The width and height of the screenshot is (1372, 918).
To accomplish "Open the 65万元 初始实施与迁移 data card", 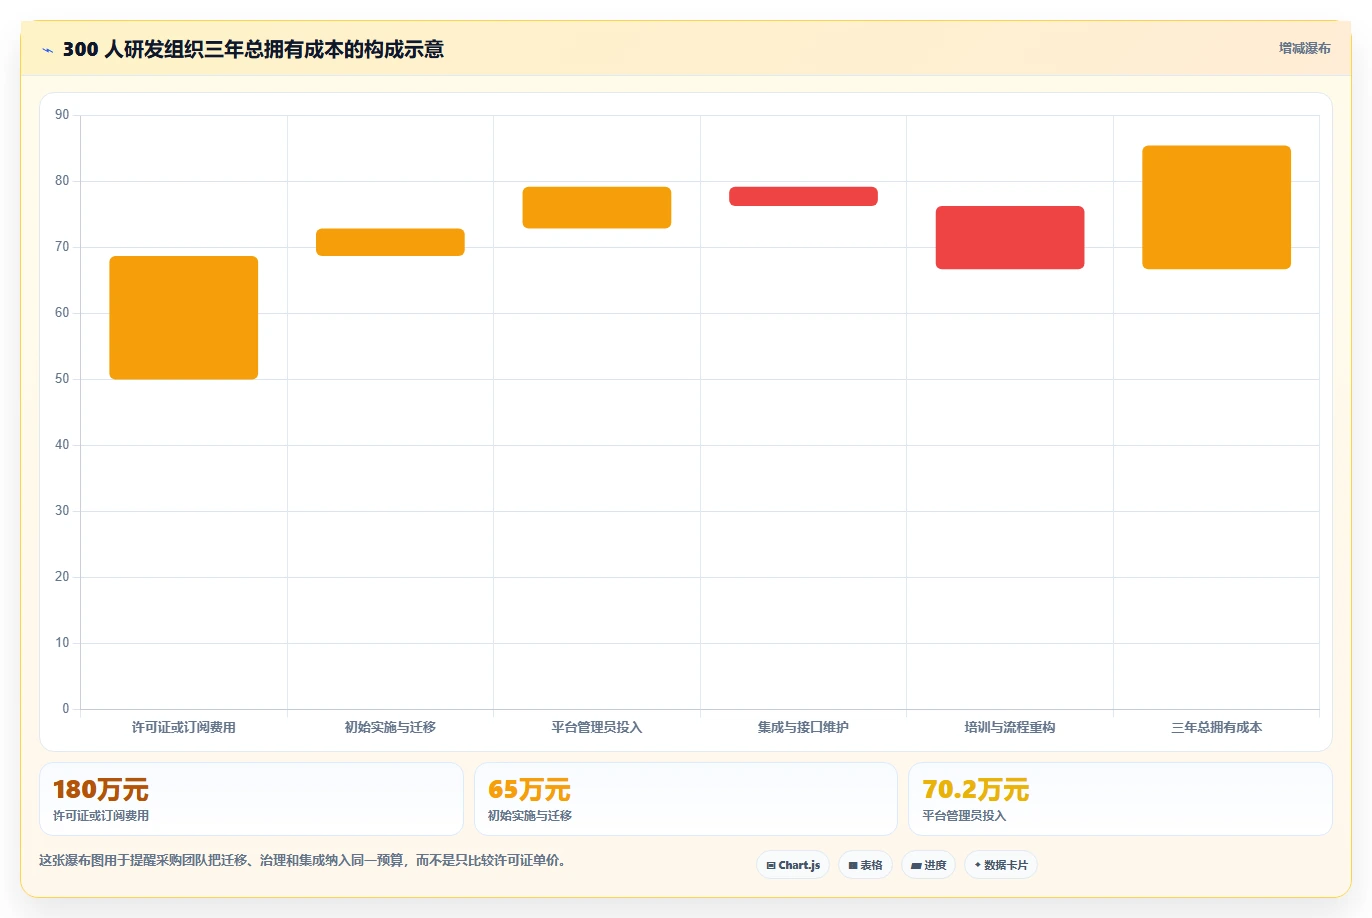I will pos(686,799).
